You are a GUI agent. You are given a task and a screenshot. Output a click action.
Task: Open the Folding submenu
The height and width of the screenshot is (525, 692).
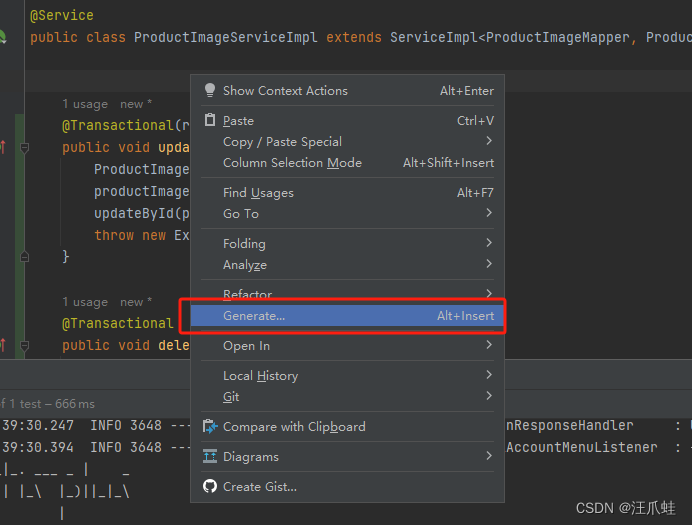point(347,244)
